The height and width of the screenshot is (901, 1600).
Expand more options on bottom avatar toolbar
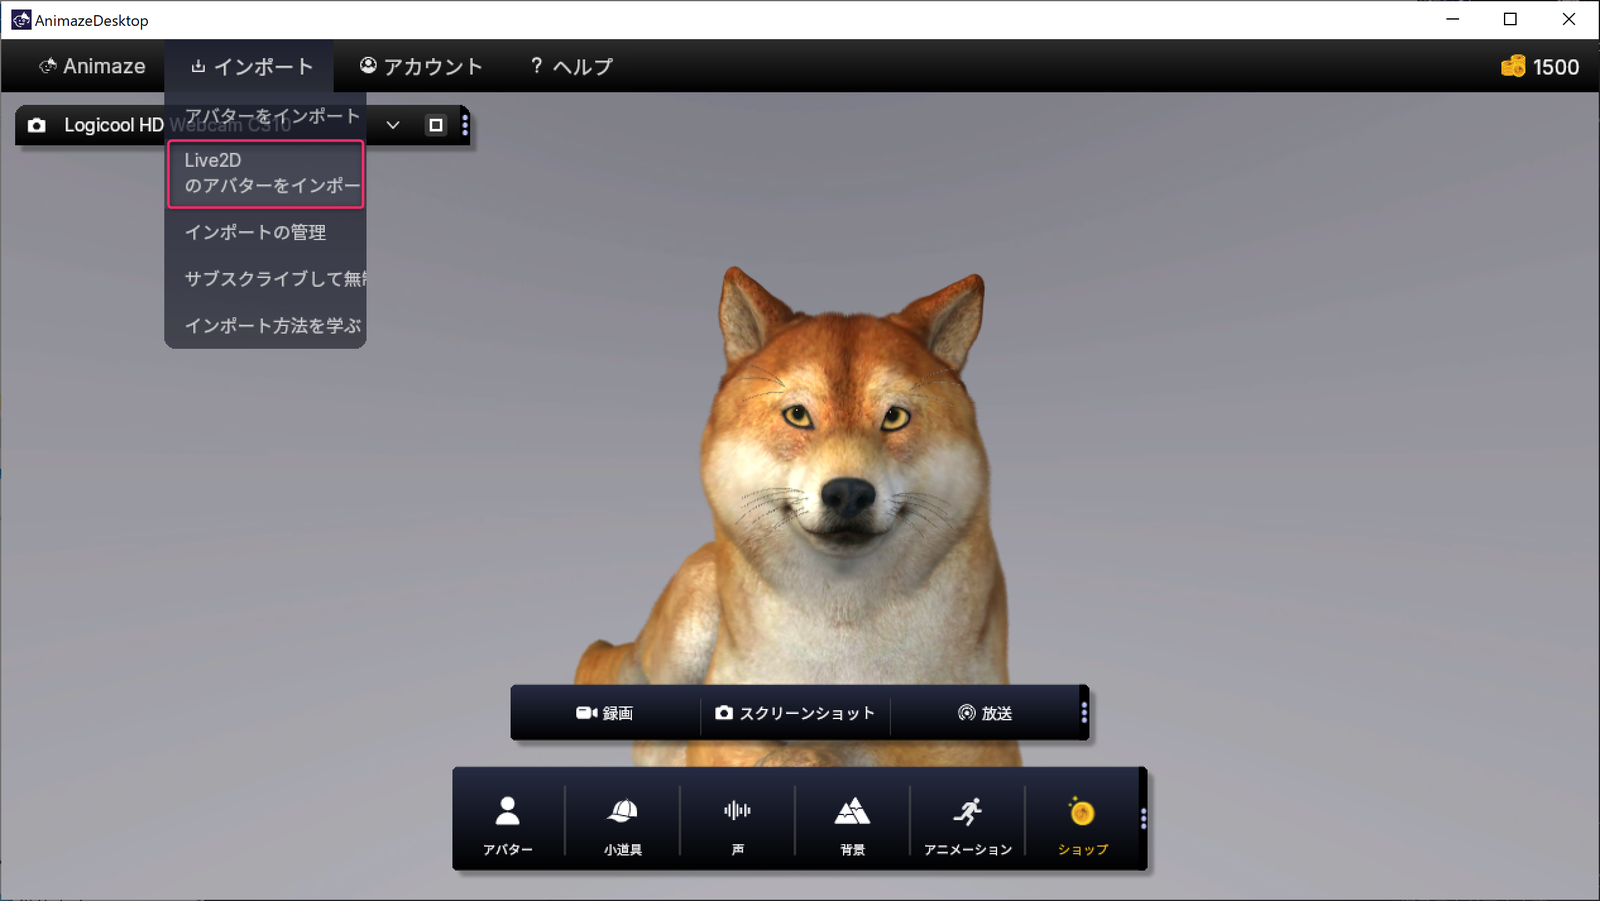click(1143, 819)
